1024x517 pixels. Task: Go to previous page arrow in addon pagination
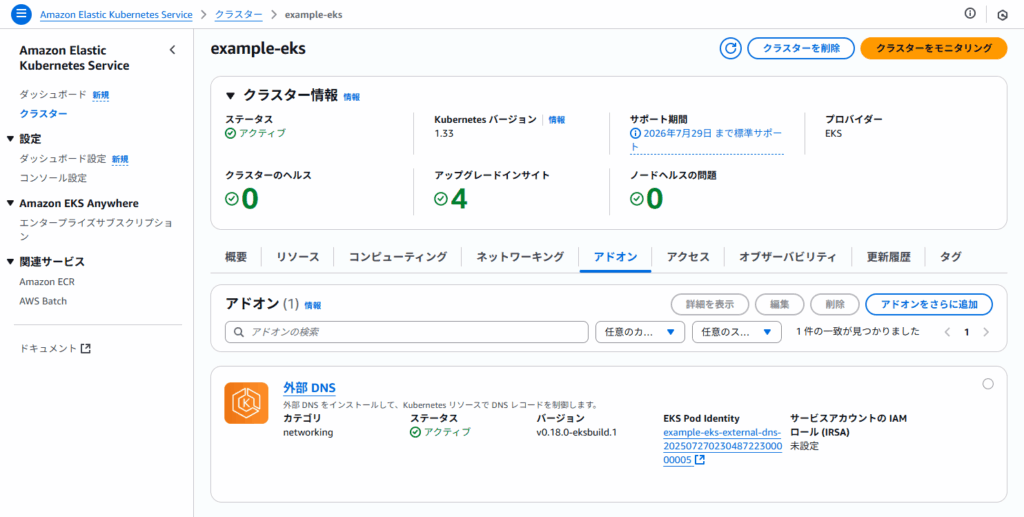click(948, 332)
